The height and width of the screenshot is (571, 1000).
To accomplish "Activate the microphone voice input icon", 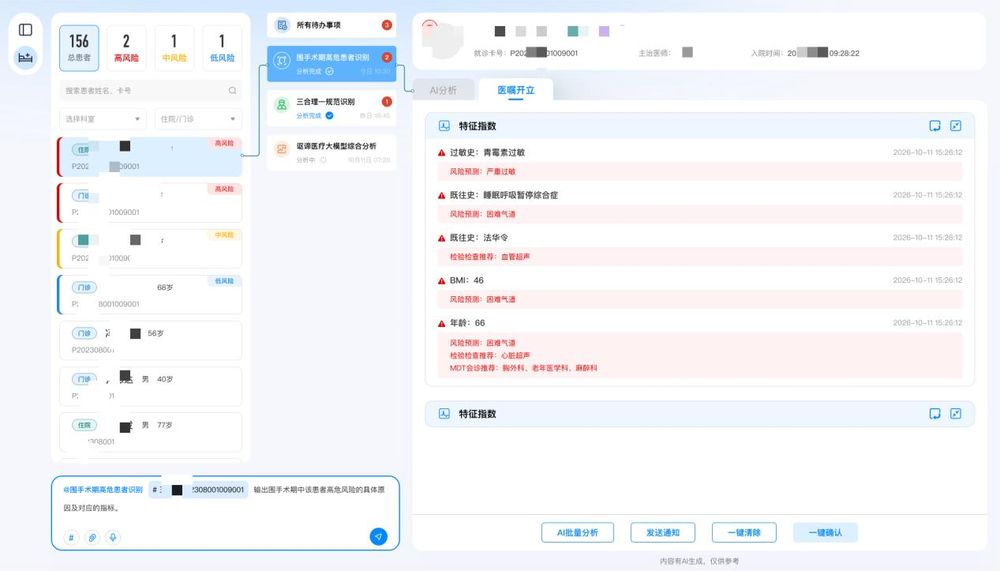I will [113, 537].
